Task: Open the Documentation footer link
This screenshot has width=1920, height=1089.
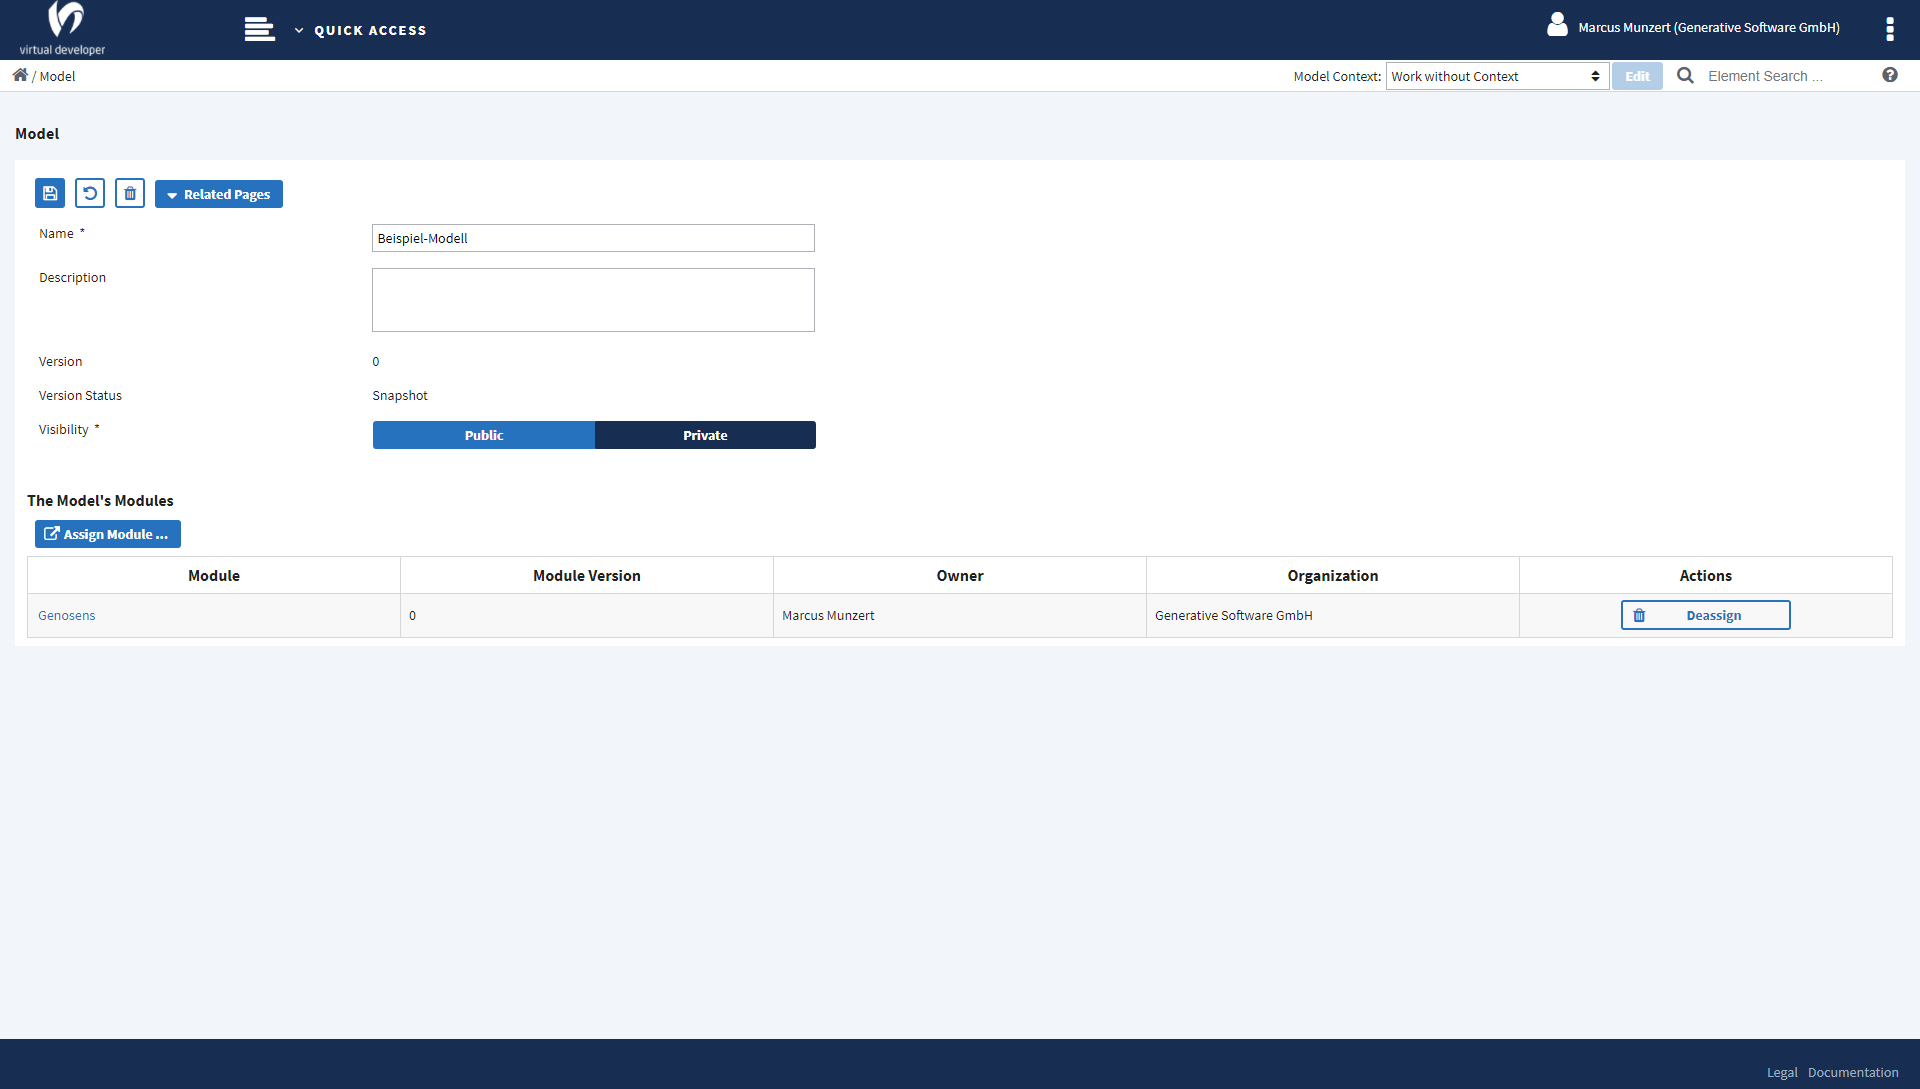Action: (1853, 1072)
